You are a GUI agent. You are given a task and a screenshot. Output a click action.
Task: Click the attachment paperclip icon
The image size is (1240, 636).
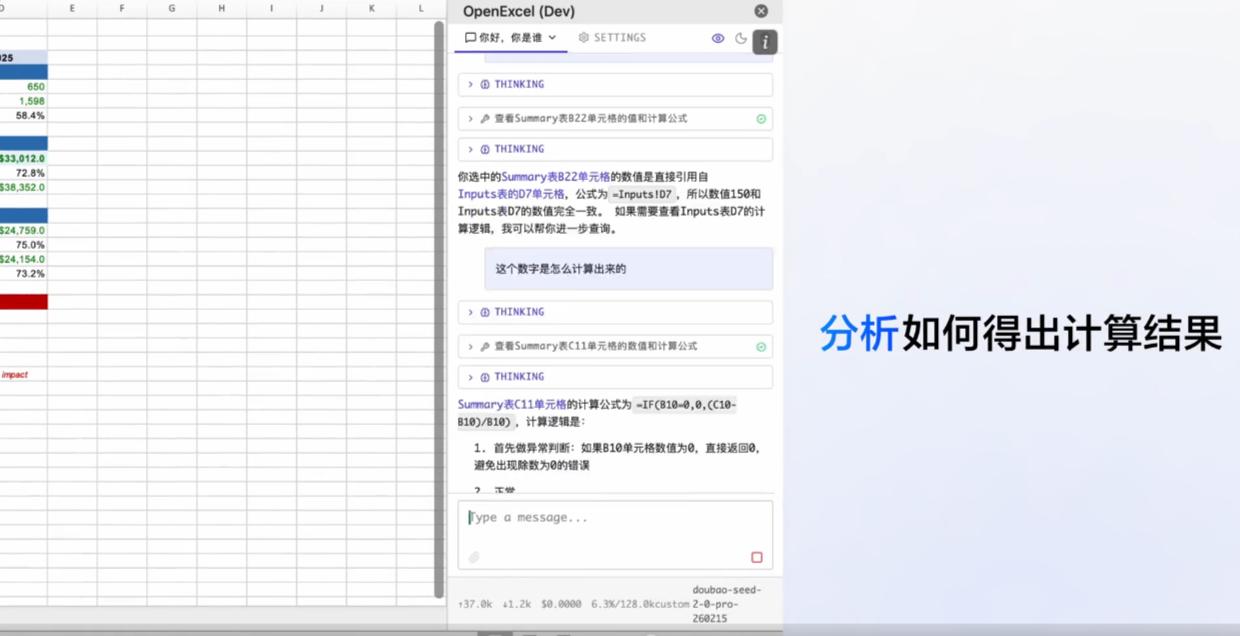pyautogui.click(x=474, y=557)
